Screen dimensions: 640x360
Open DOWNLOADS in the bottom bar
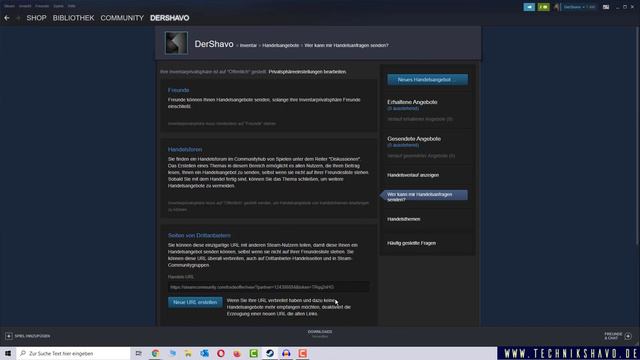pos(320,333)
